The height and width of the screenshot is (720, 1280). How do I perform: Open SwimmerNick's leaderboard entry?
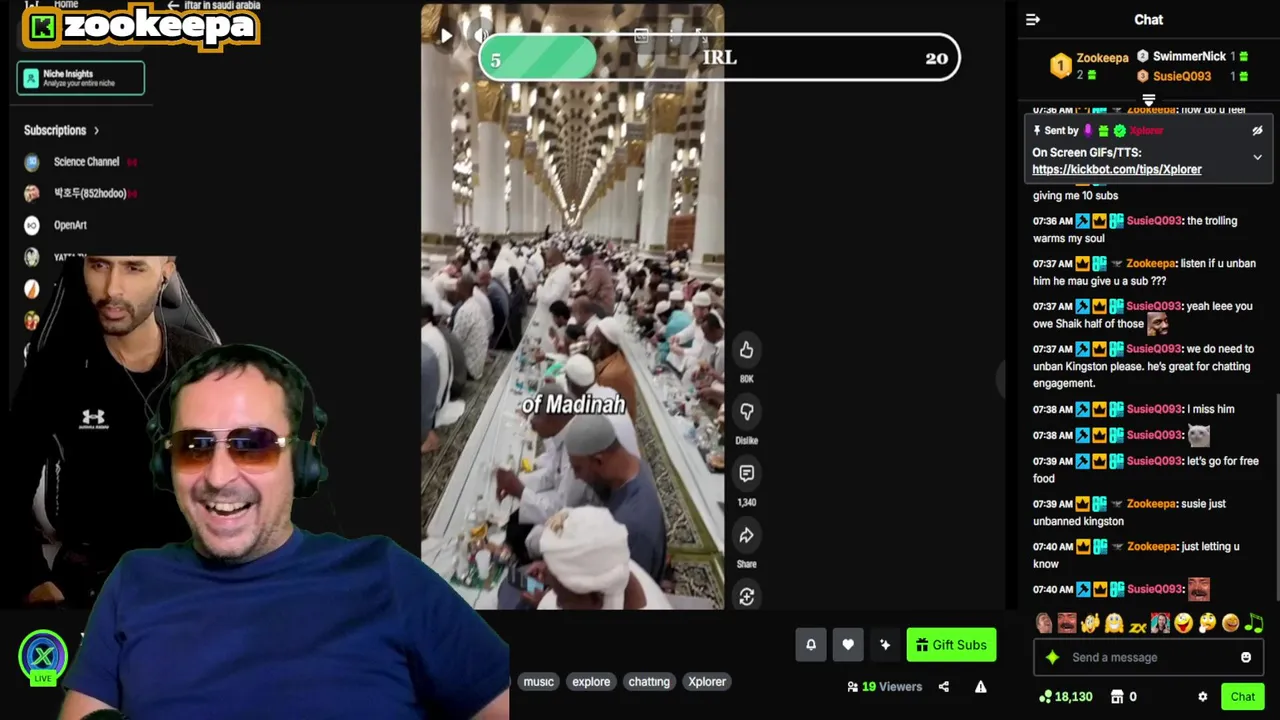click(1189, 57)
